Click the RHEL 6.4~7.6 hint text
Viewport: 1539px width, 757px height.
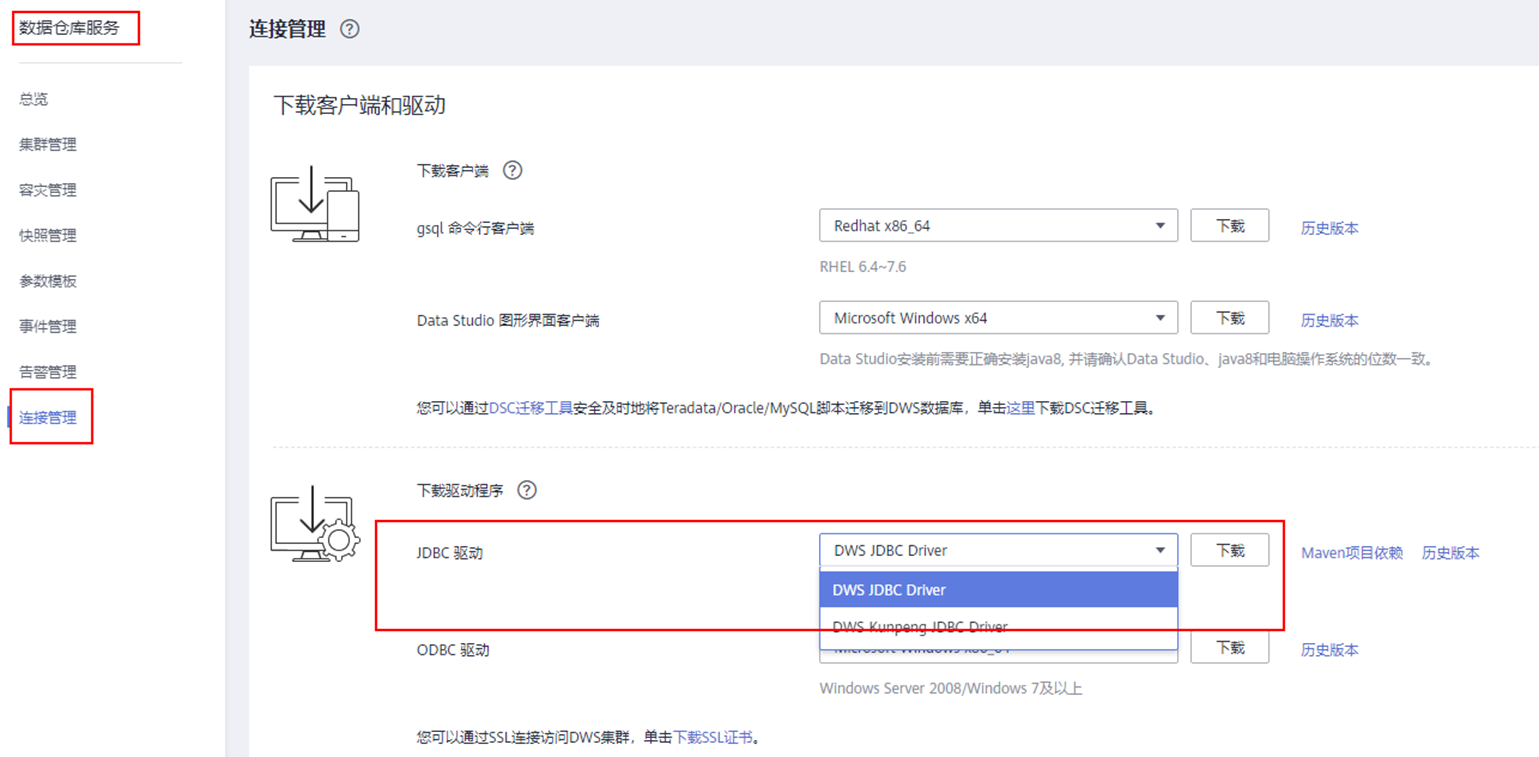tap(863, 267)
